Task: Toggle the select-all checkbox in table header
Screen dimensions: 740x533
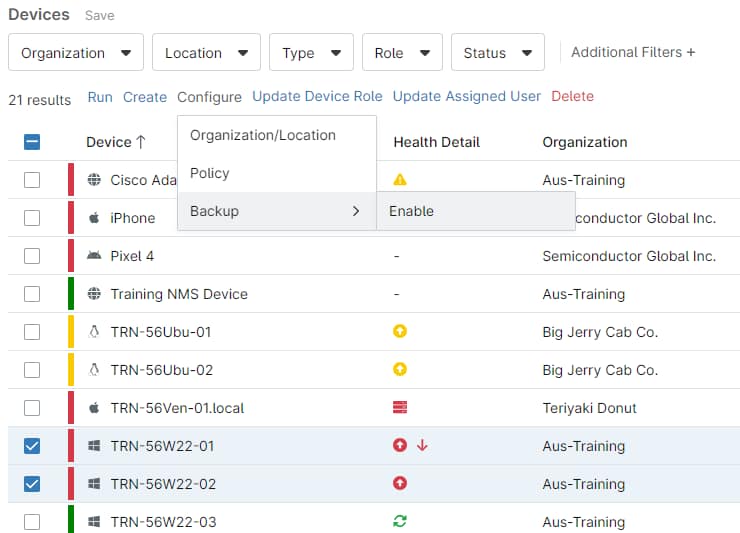Action: [32, 142]
